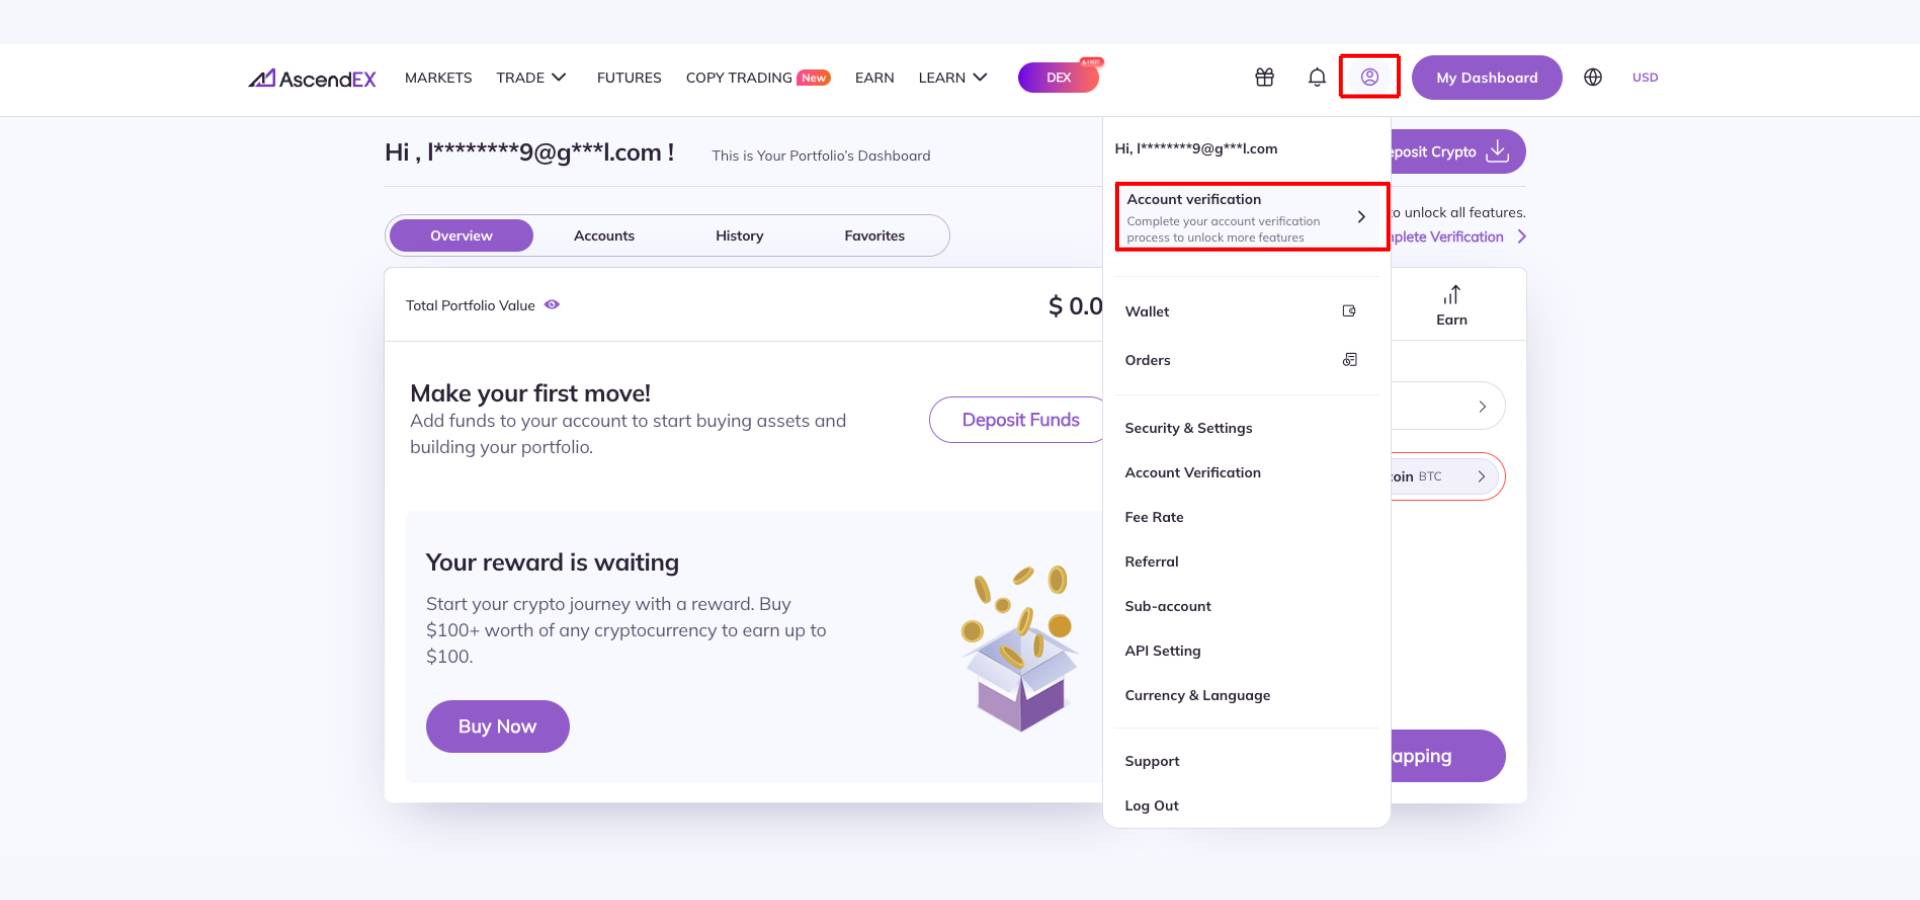The image size is (1920, 900).
Task: Switch to the Accounts tab
Action: pyautogui.click(x=604, y=236)
